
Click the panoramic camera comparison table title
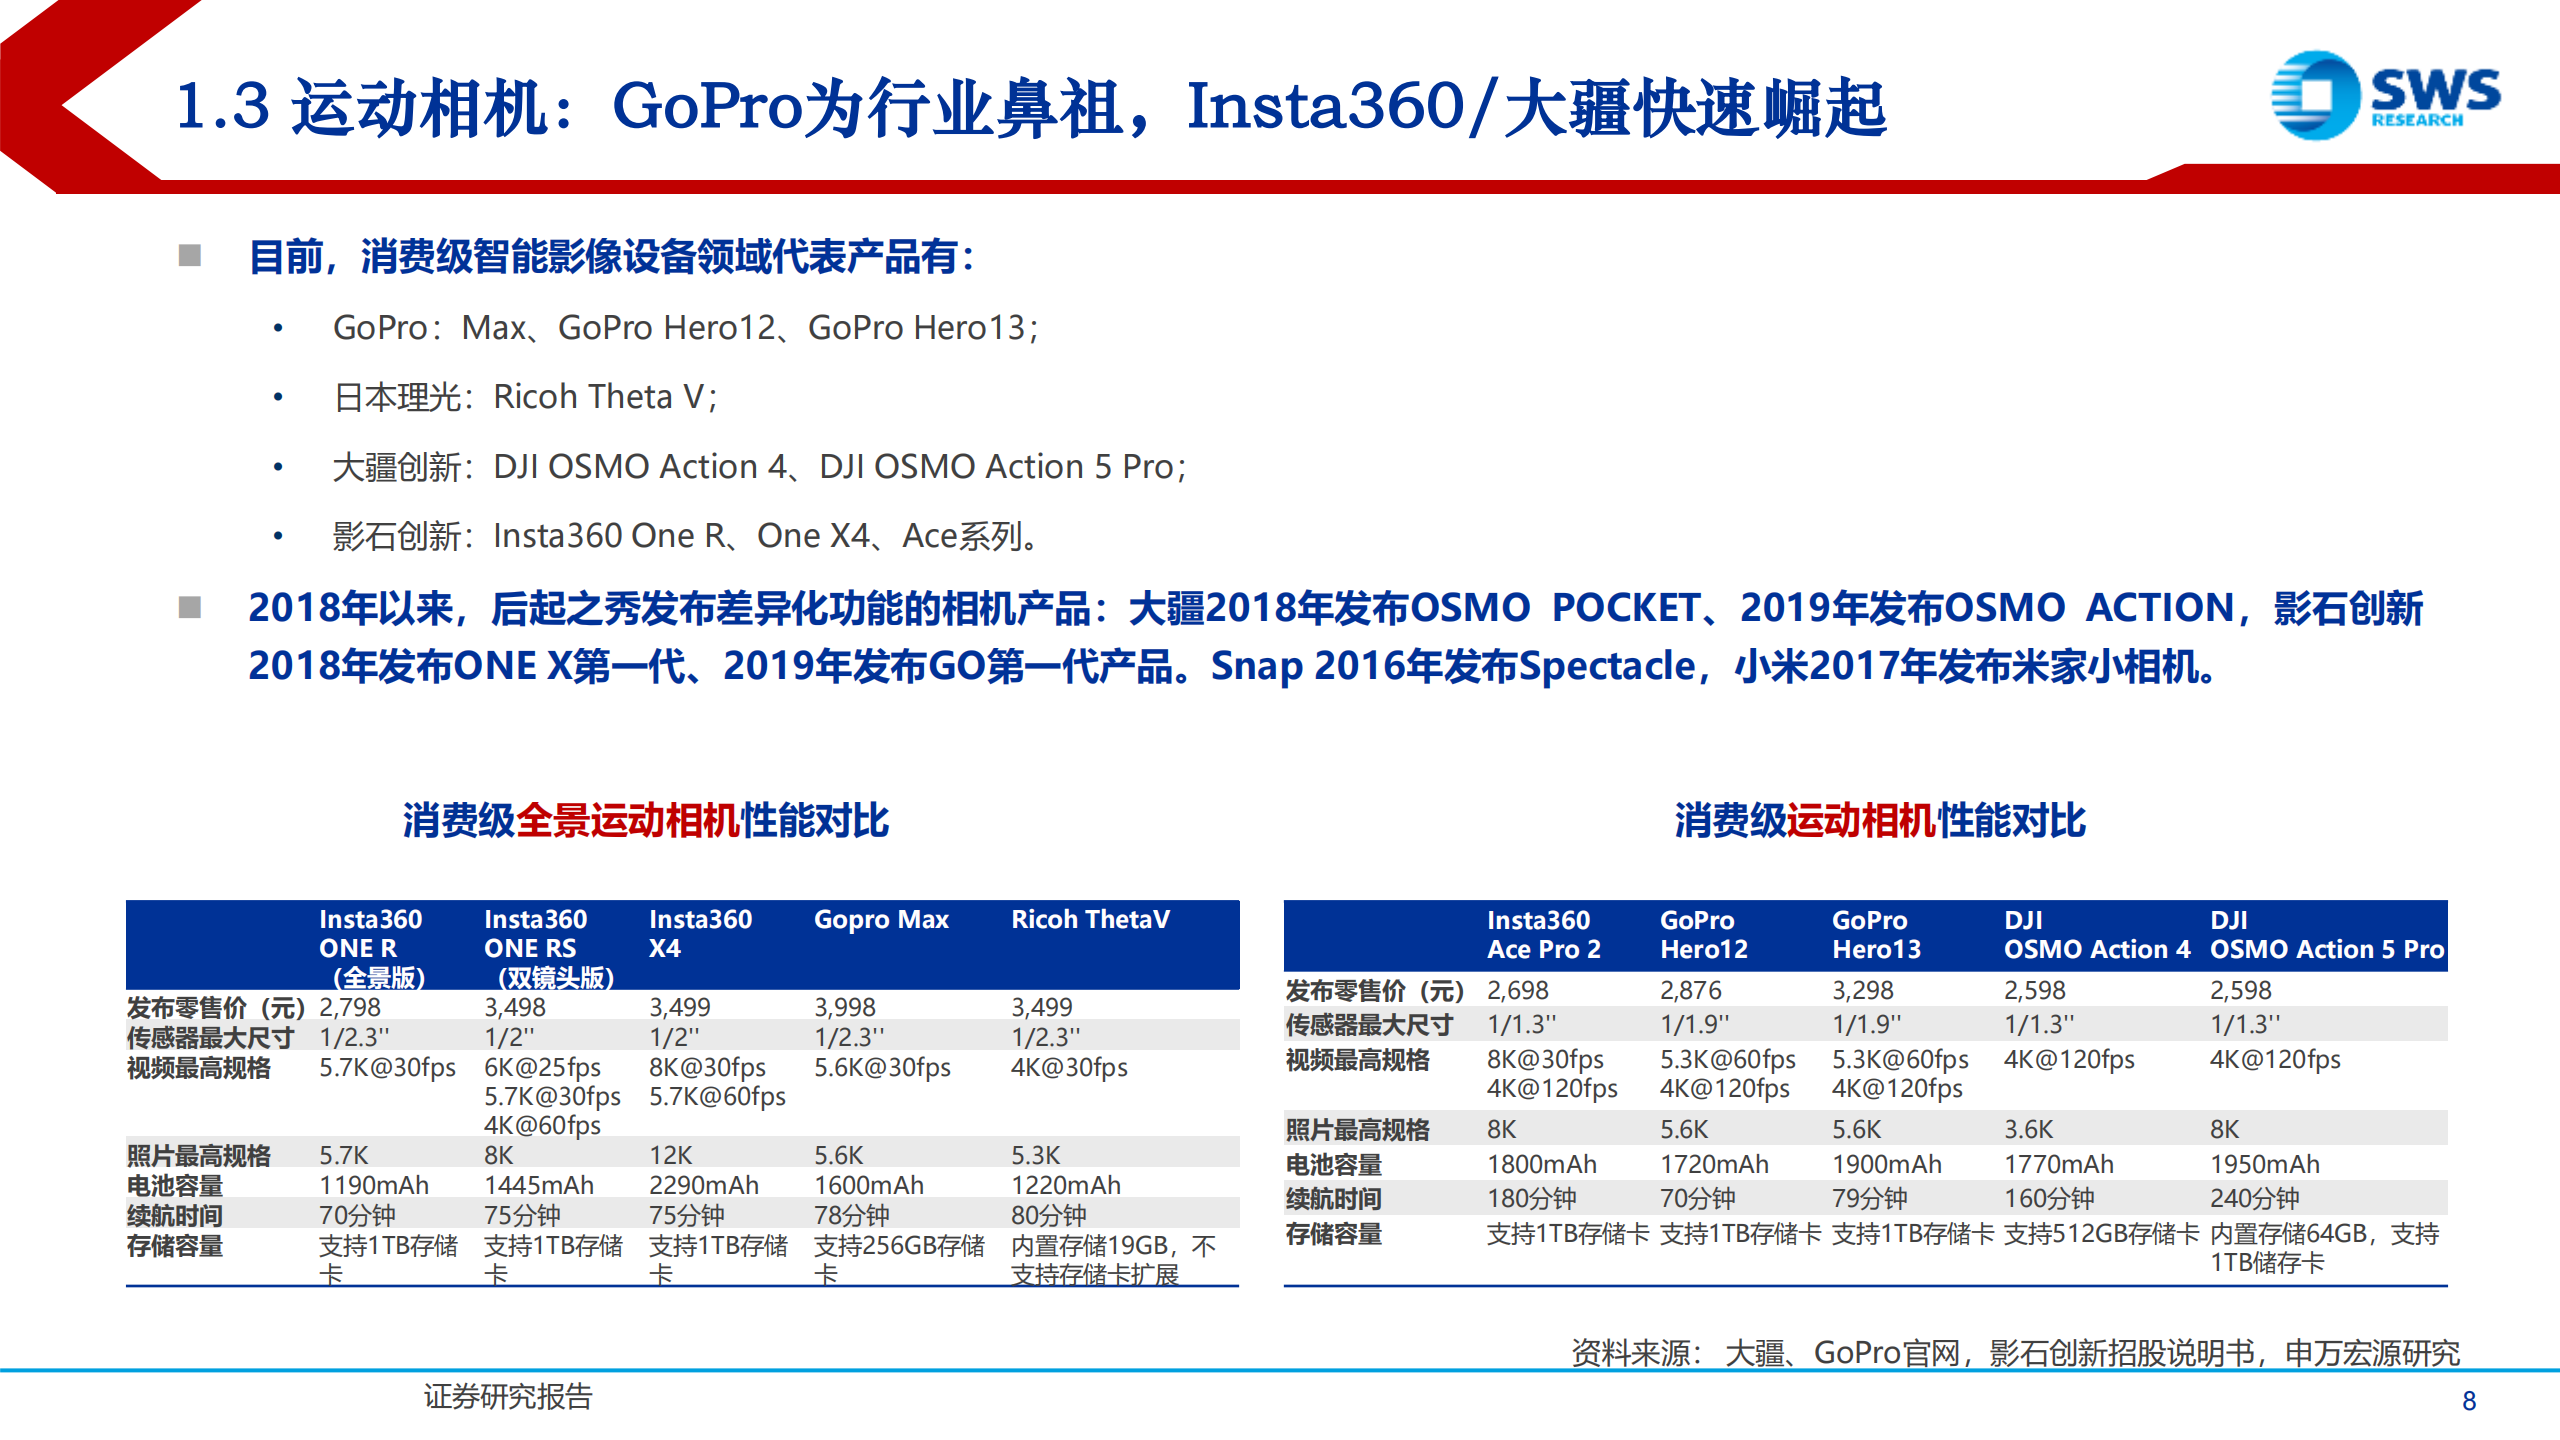pos(645,820)
